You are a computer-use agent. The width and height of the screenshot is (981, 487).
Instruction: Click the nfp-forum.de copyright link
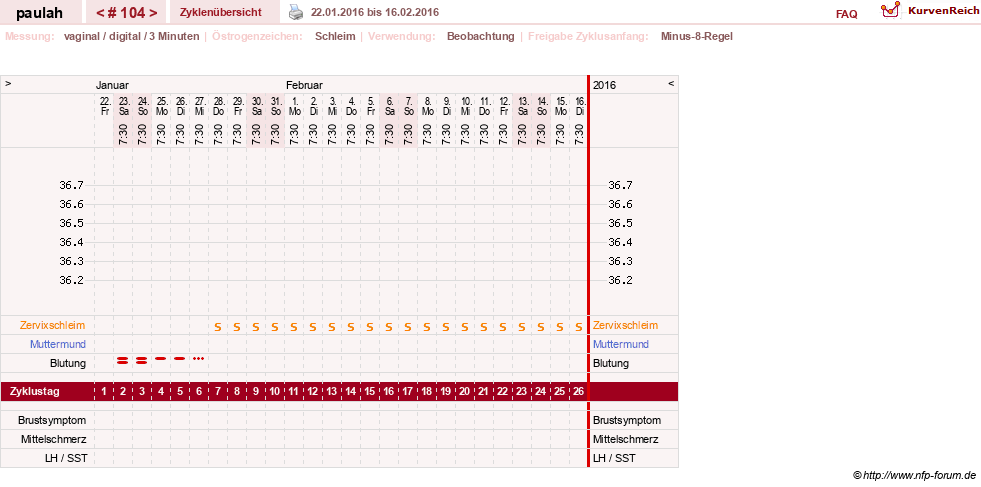(915, 476)
